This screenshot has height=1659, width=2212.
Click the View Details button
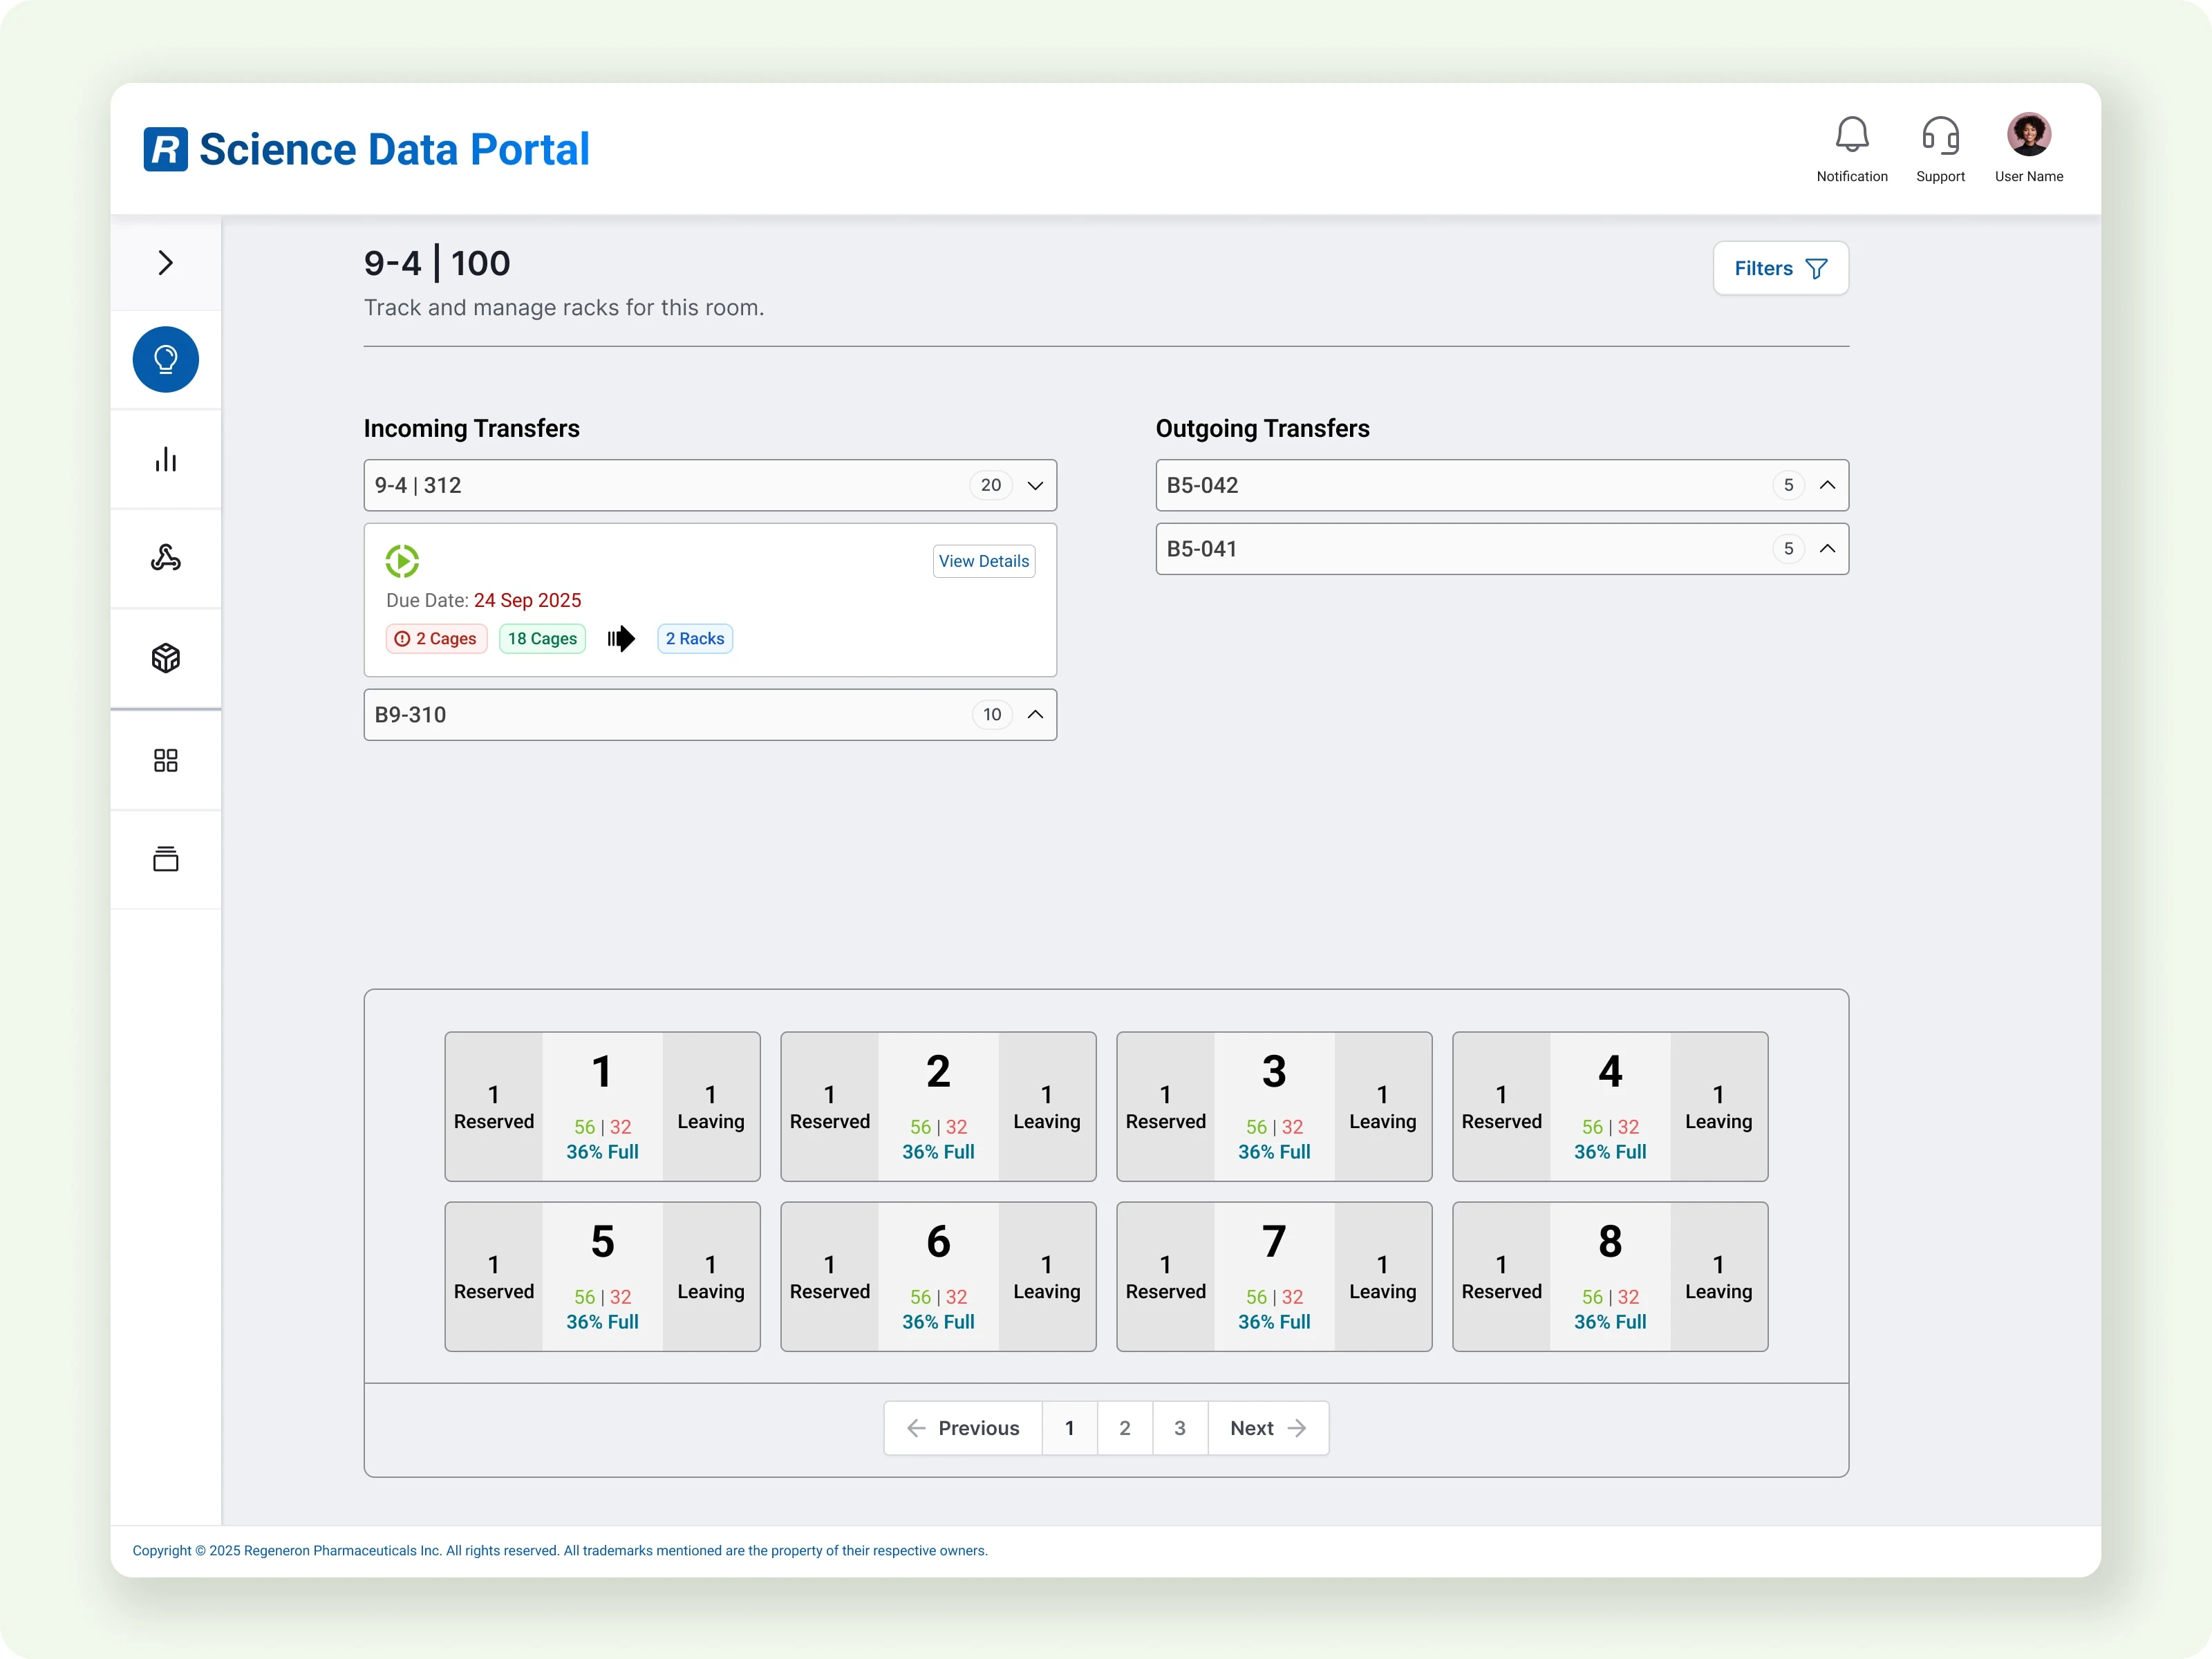point(983,561)
